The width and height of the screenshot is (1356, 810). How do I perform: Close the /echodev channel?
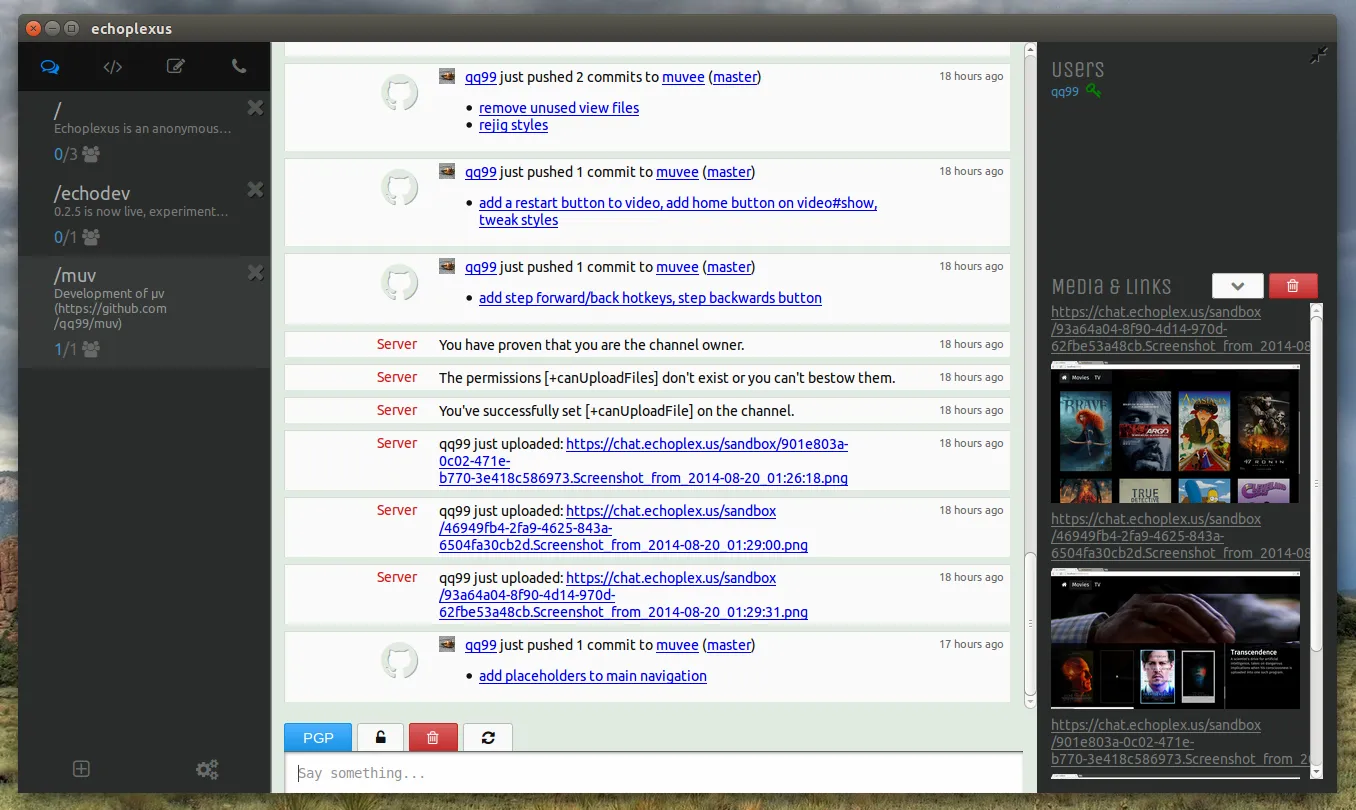[255, 189]
